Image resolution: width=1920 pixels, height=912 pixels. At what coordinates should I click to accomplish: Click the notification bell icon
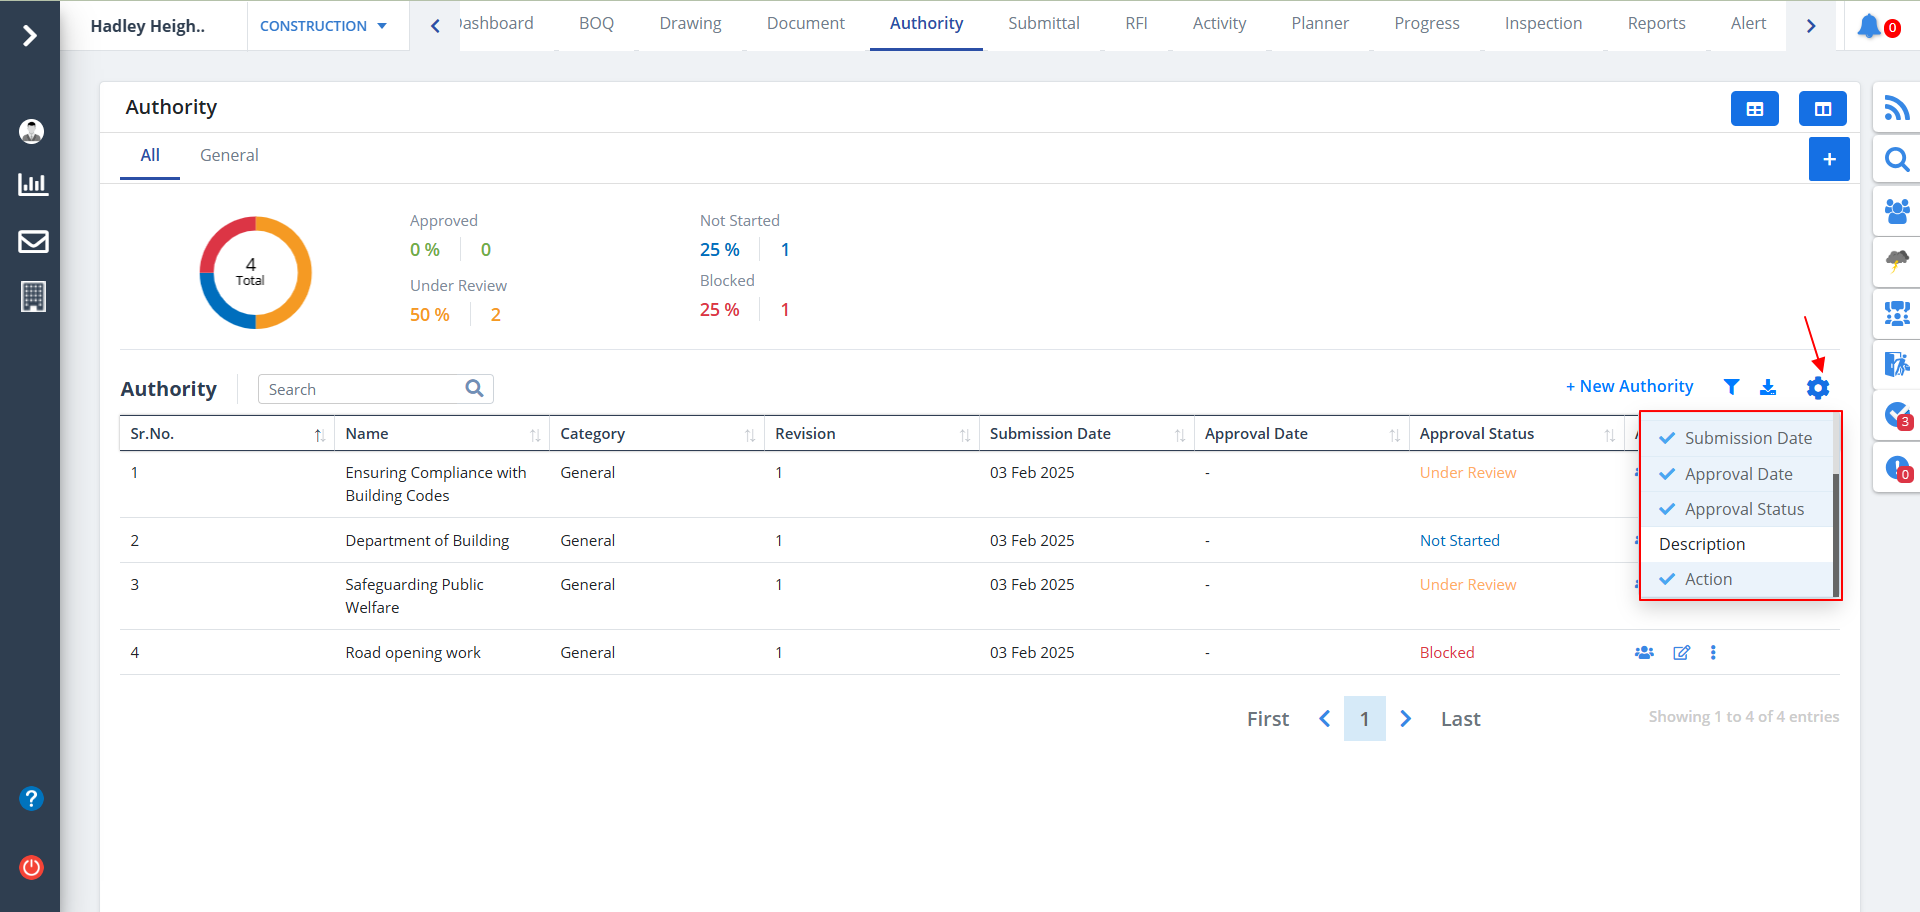[1868, 26]
